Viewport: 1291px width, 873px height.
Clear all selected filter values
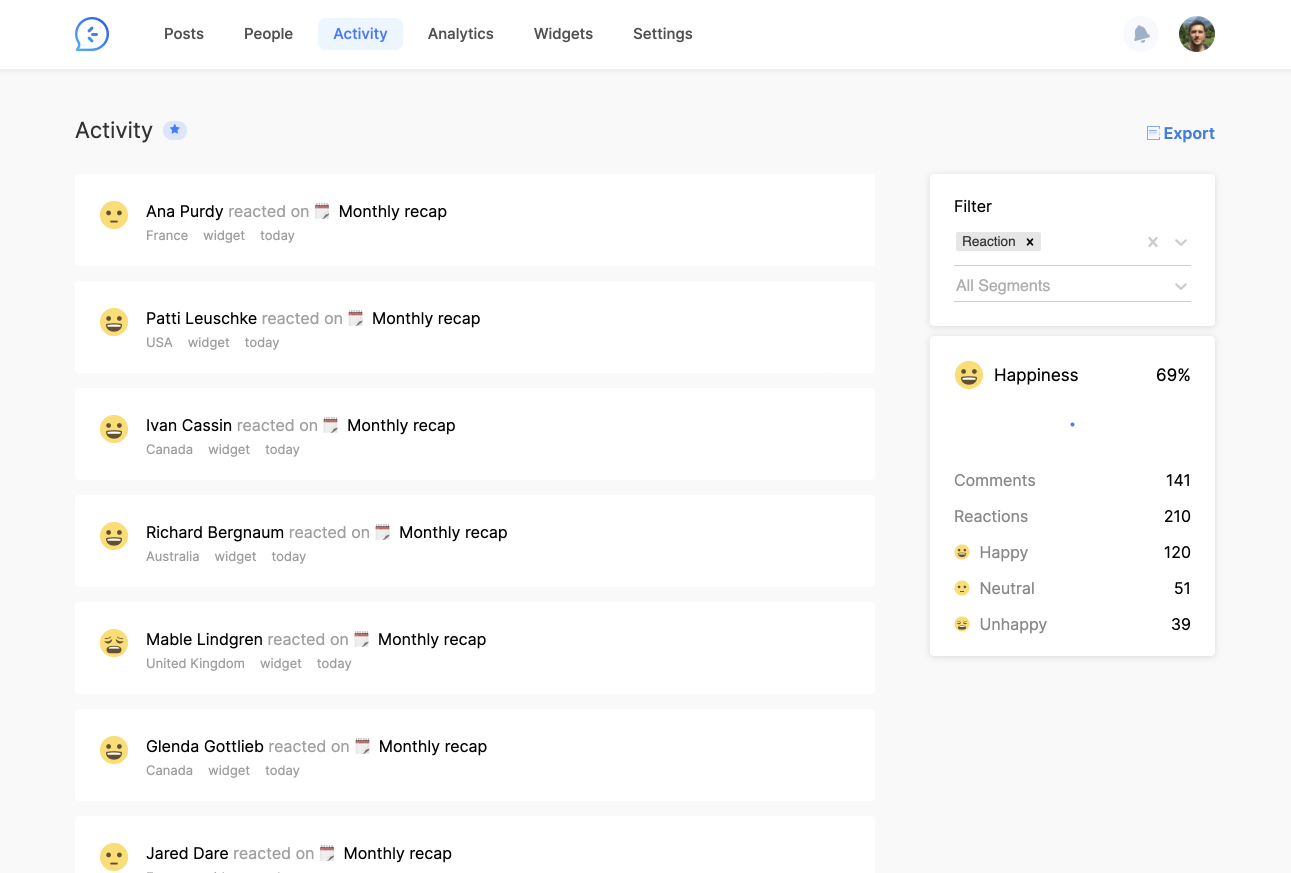click(x=1153, y=242)
